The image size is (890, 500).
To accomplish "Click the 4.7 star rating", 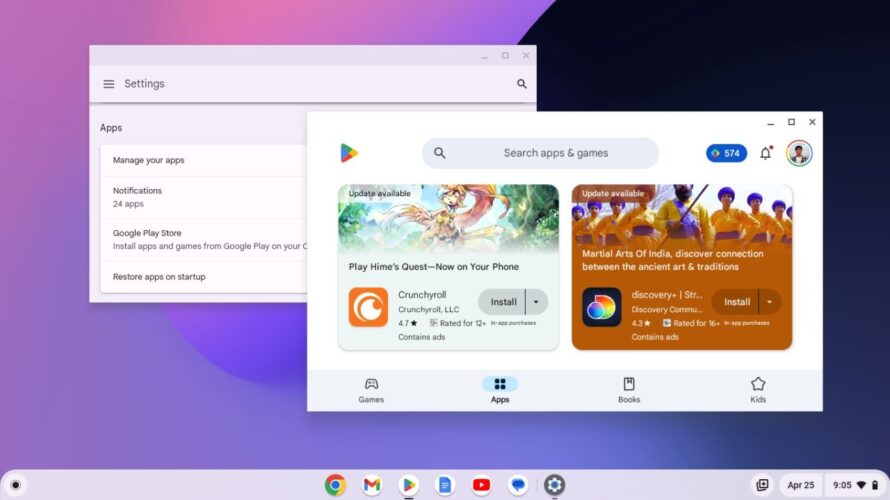I will [408, 323].
